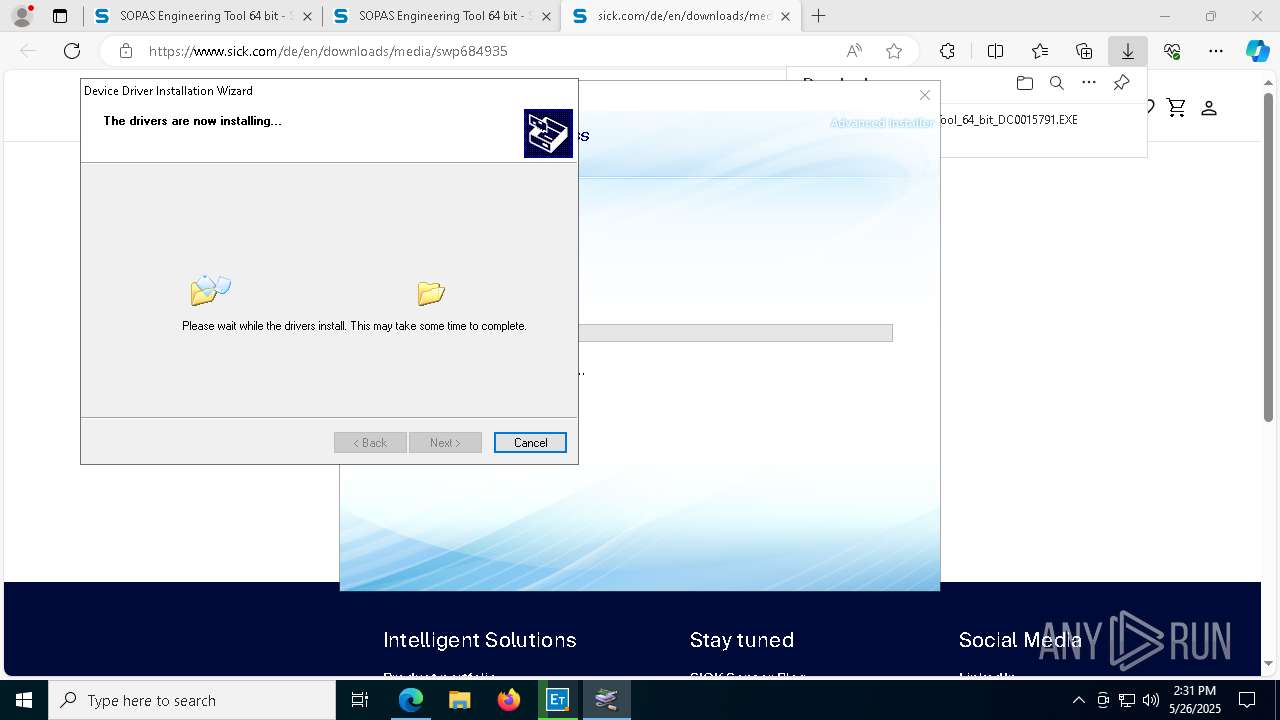Open Browser essentials icon
Screen dimensions: 1280x720
(1172, 51)
